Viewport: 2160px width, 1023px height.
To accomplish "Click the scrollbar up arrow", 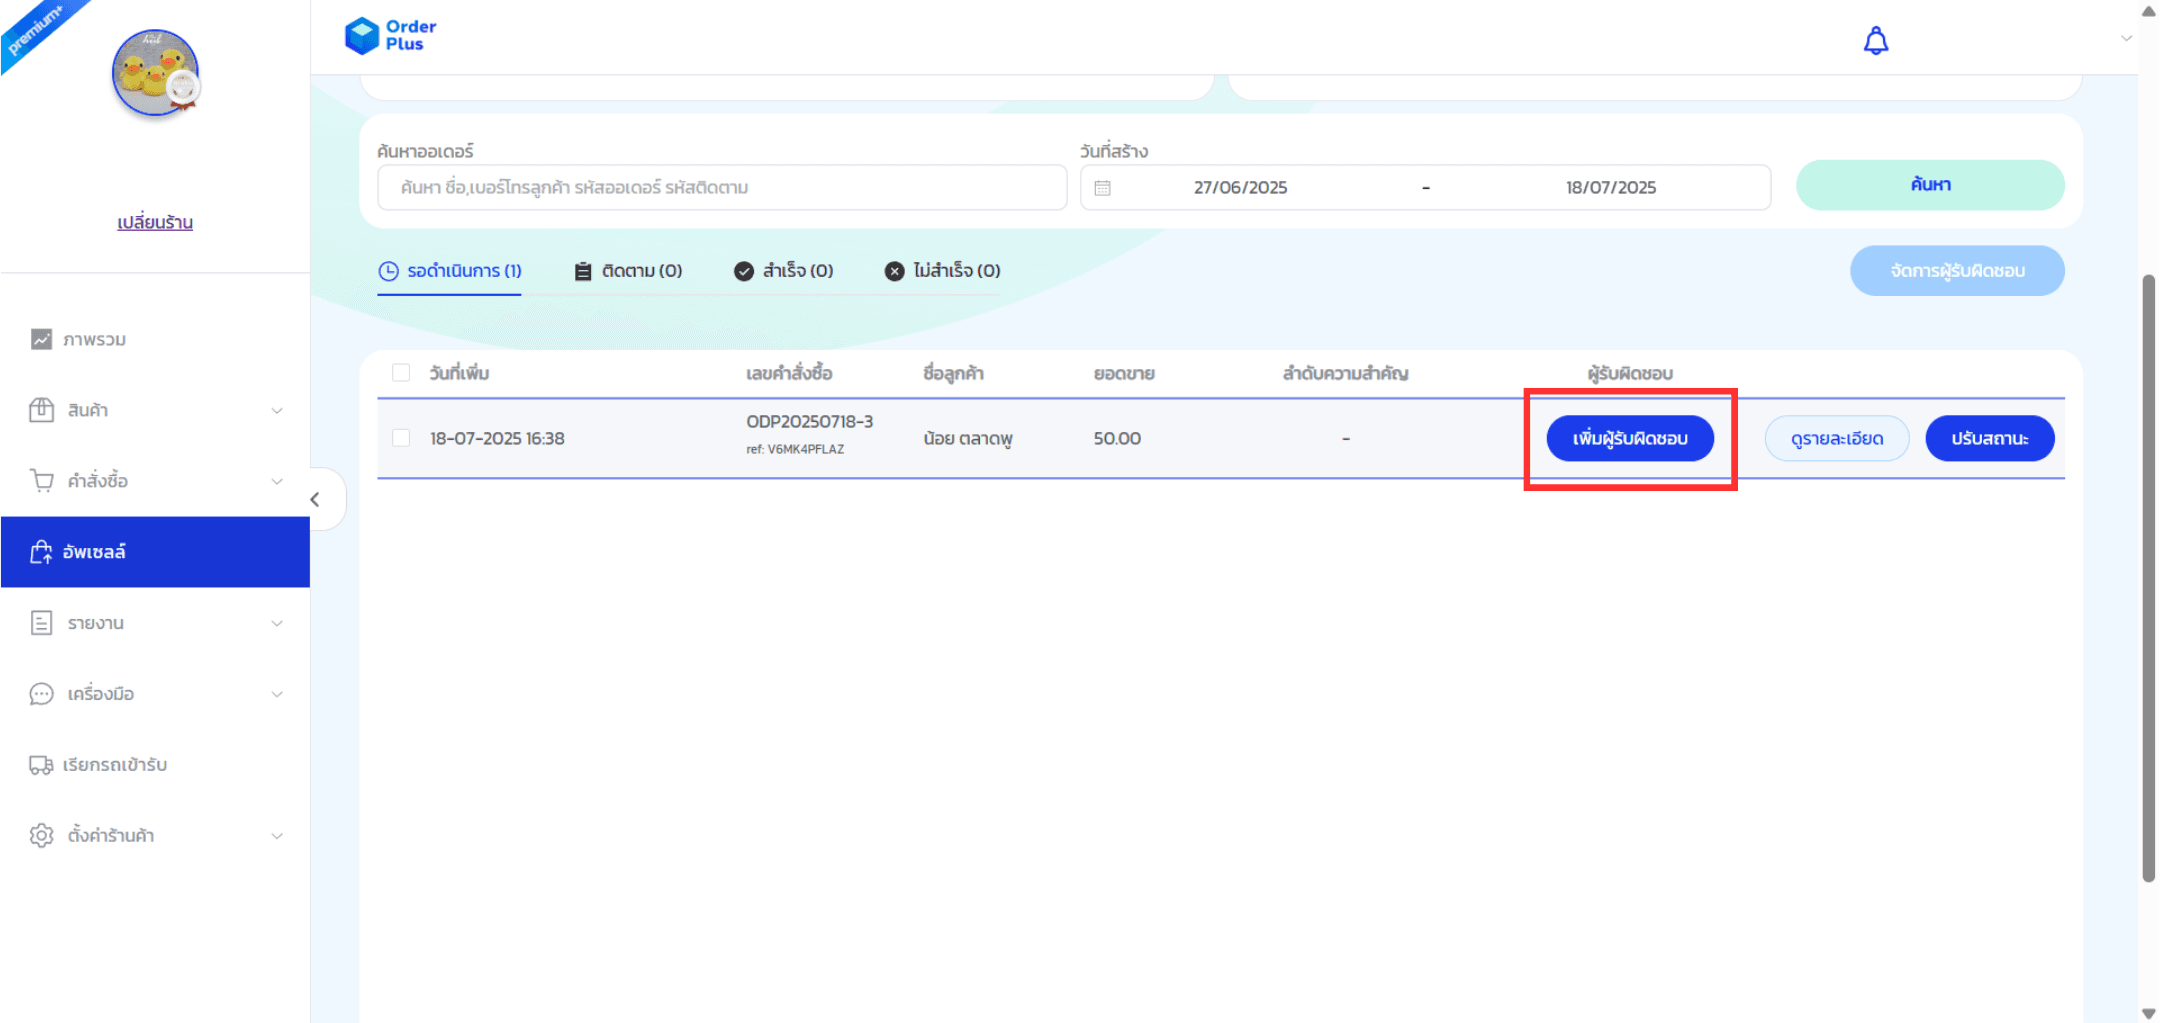I will [2148, 11].
